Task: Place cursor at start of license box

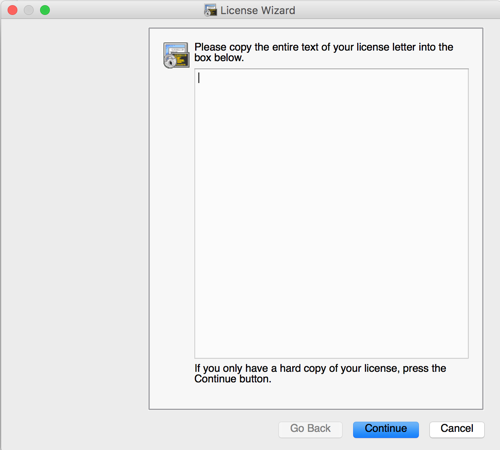Action: pyautogui.click(x=199, y=78)
